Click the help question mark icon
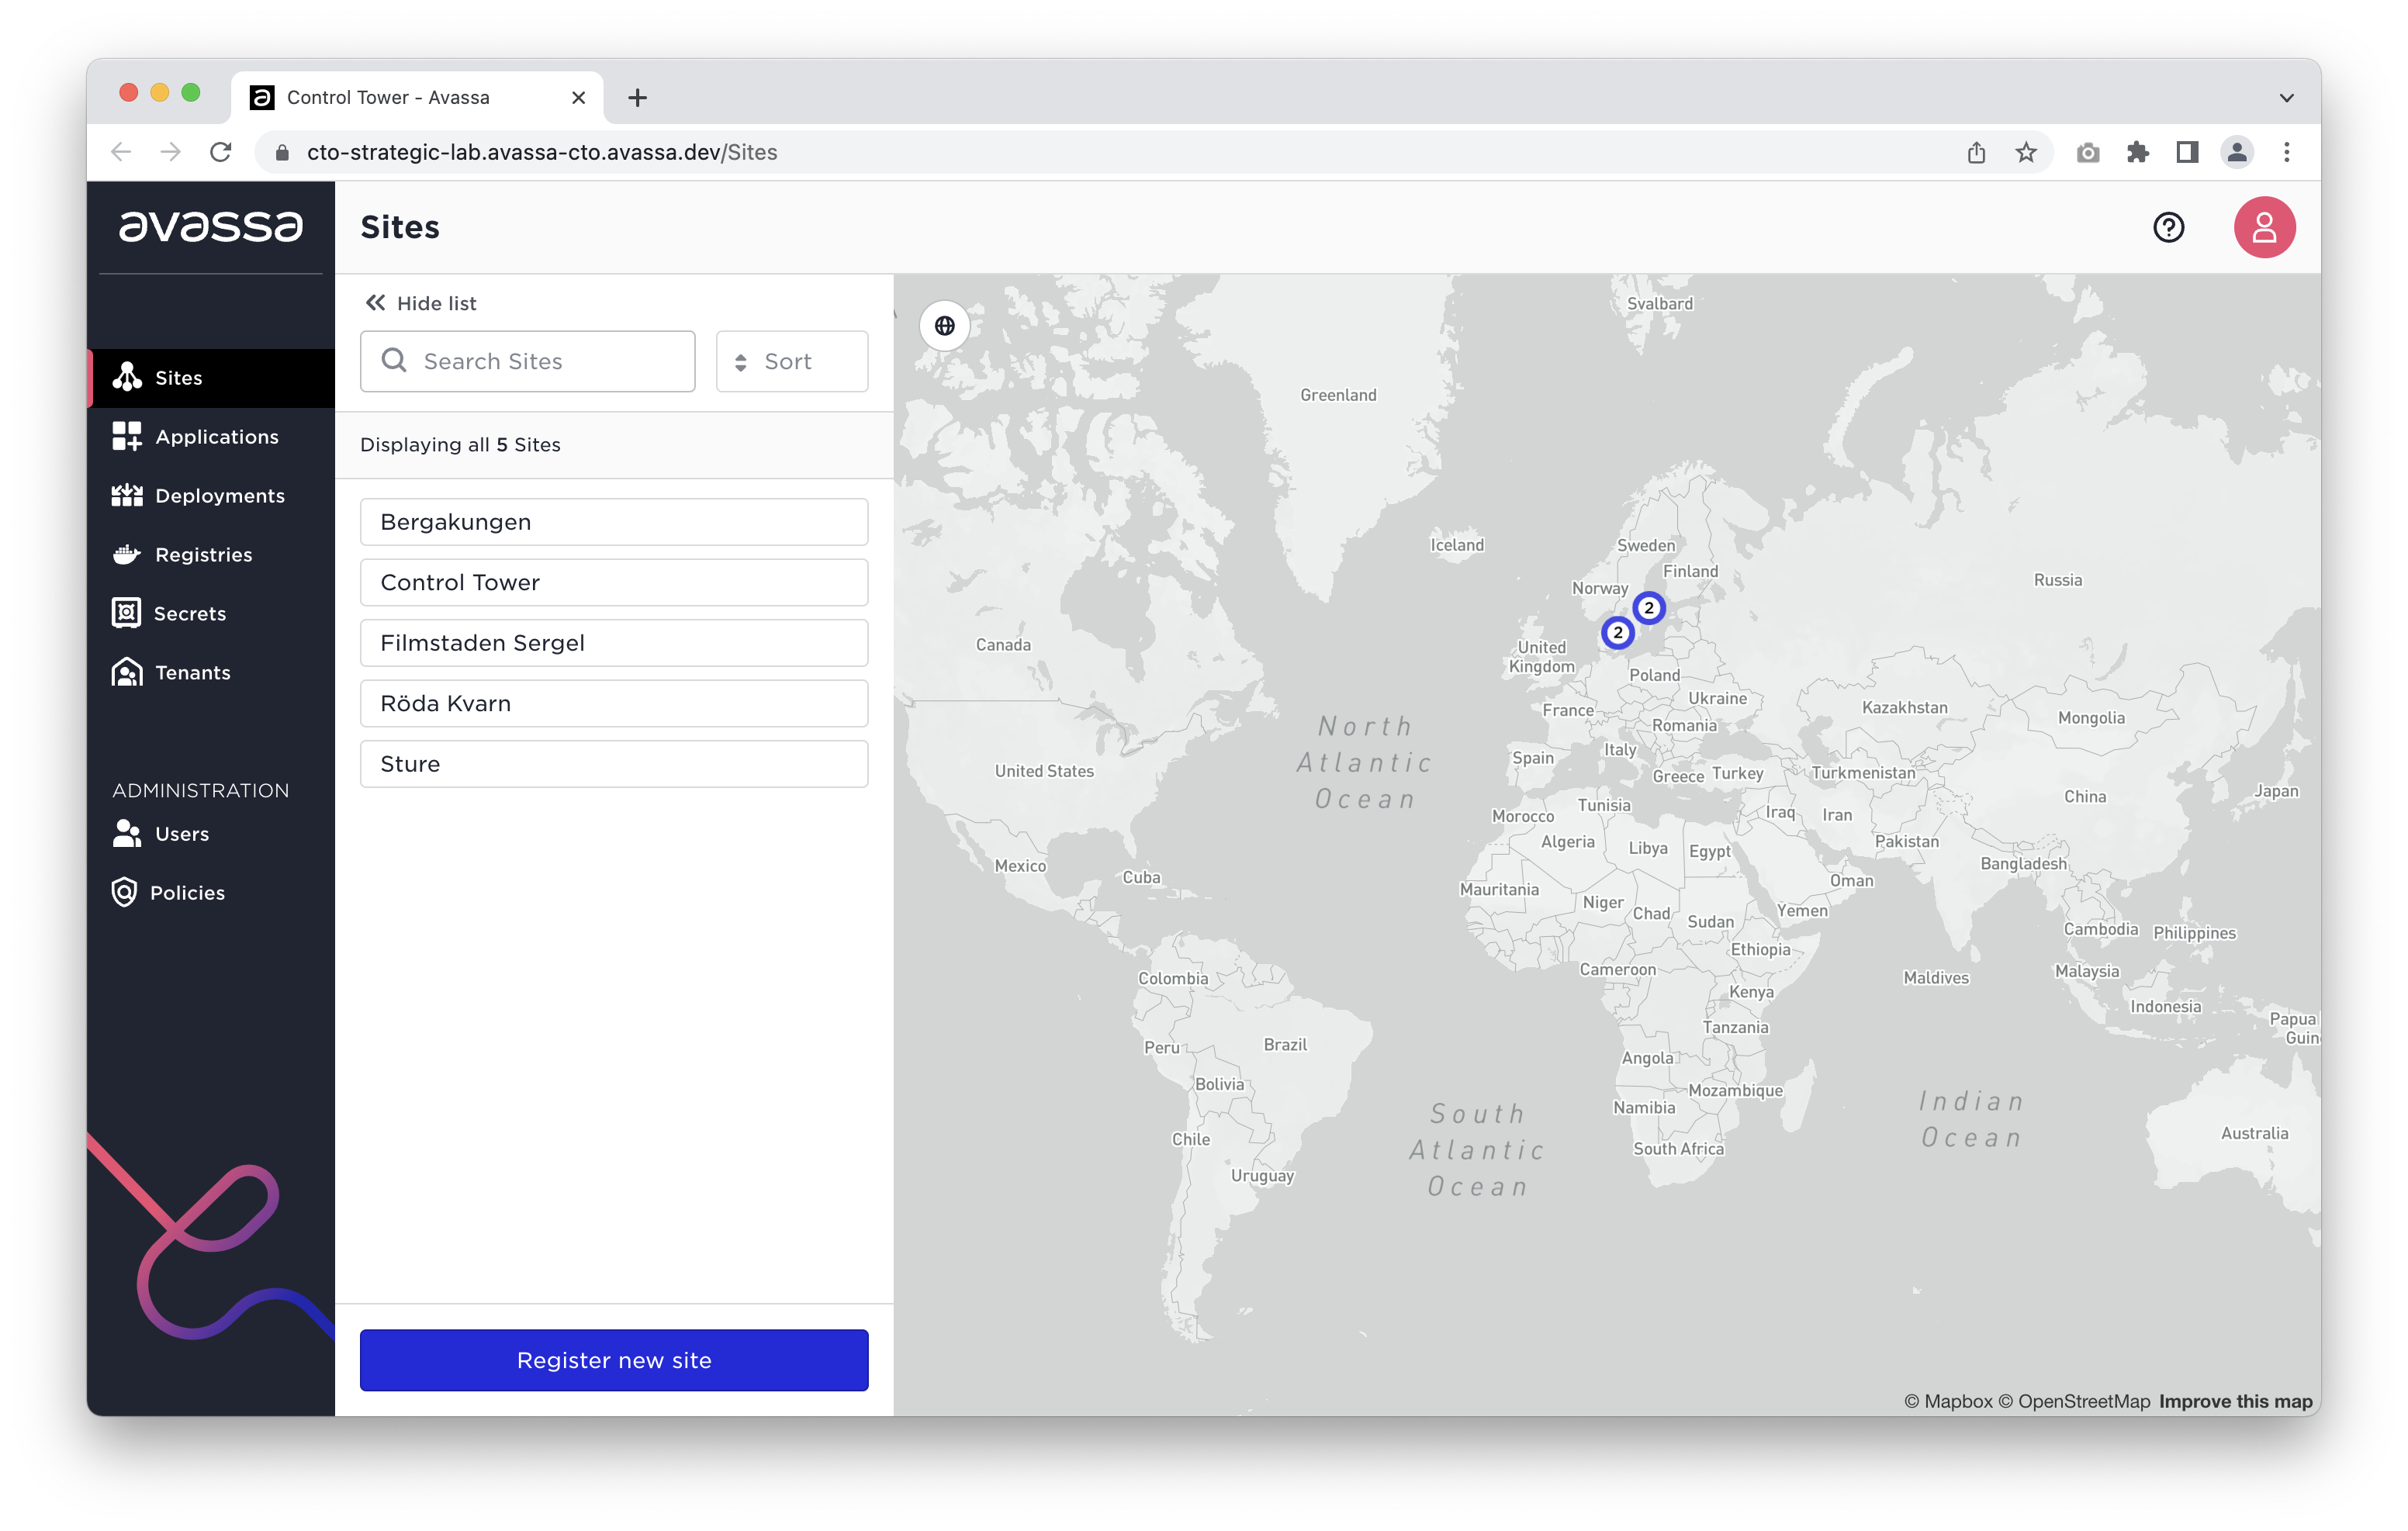The width and height of the screenshot is (2408, 1531). [2169, 227]
